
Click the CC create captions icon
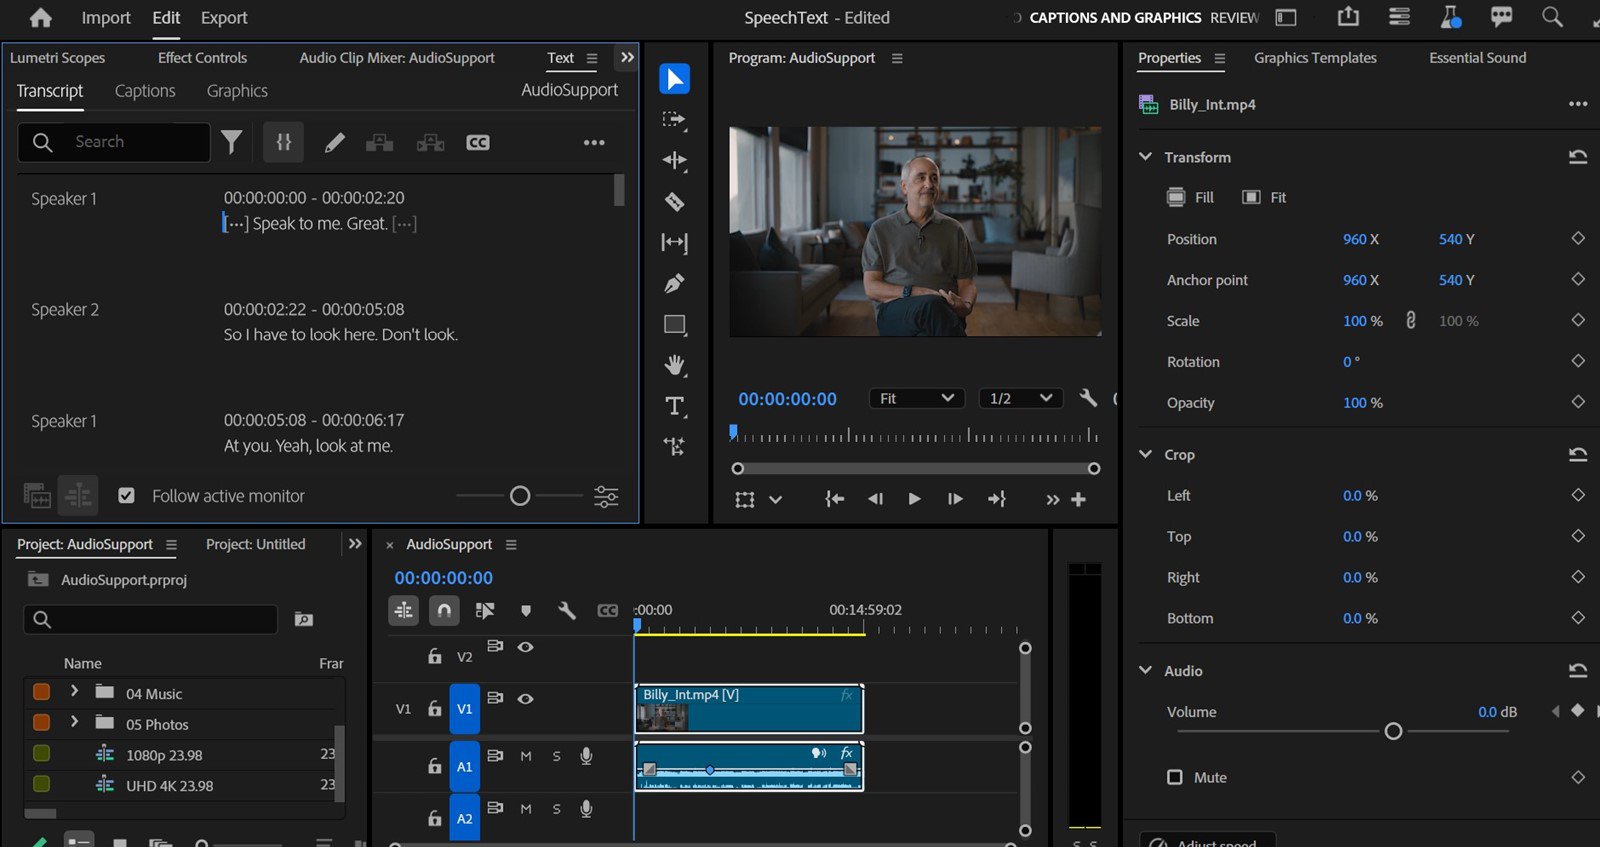click(478, 143)
